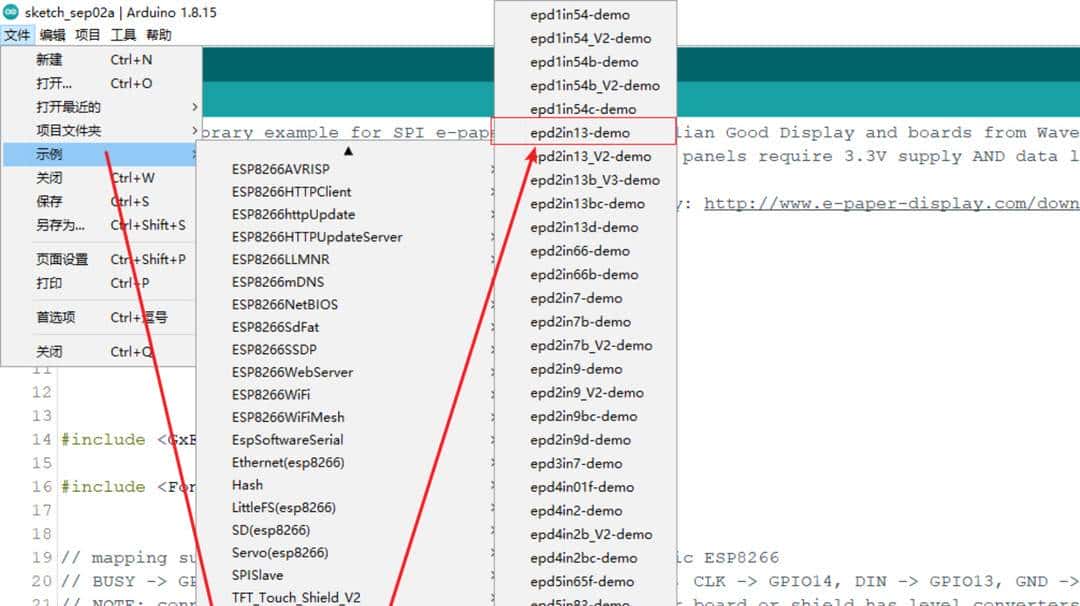Click 页面设置 menu entry
1080x606 pixels.
(62, 259)
